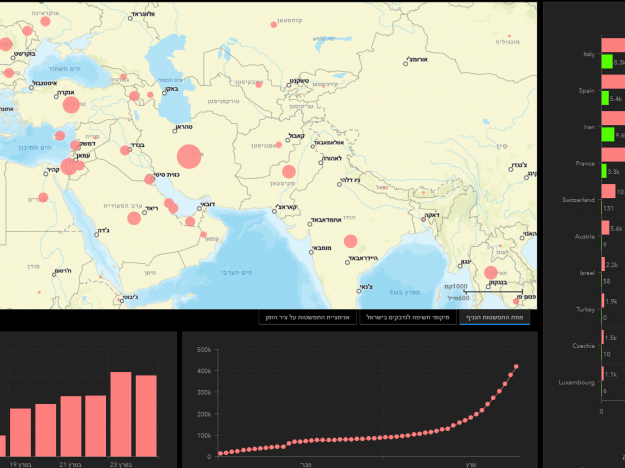Click the large red circle near Tehran
Image resolution: width=625 pixels, height=468 pixels.
tap(187, 157)
